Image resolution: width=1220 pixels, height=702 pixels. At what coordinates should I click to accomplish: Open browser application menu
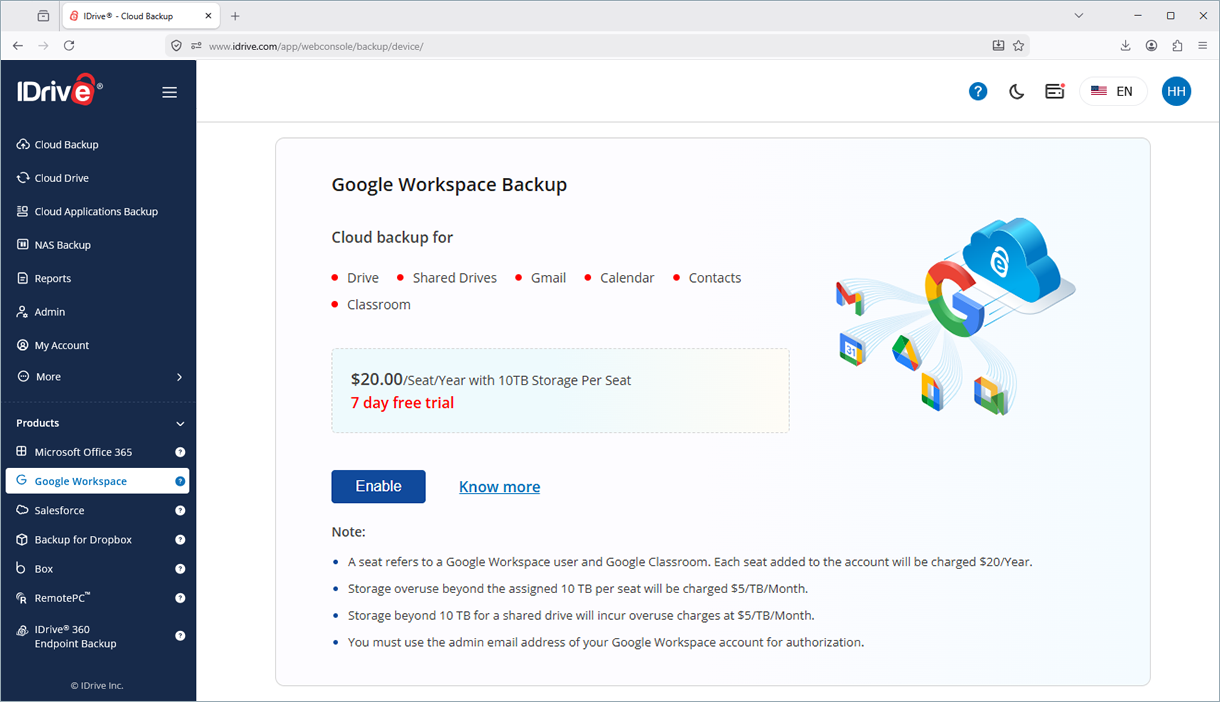(x=1203, y=46)
